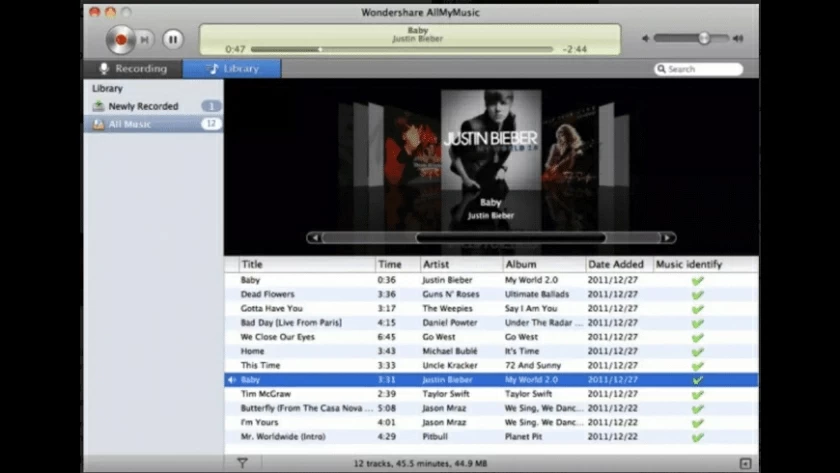The width and height of the screenshot is (840, 473).
Task: Pause the playing song
Action: [x=172, y=39]
